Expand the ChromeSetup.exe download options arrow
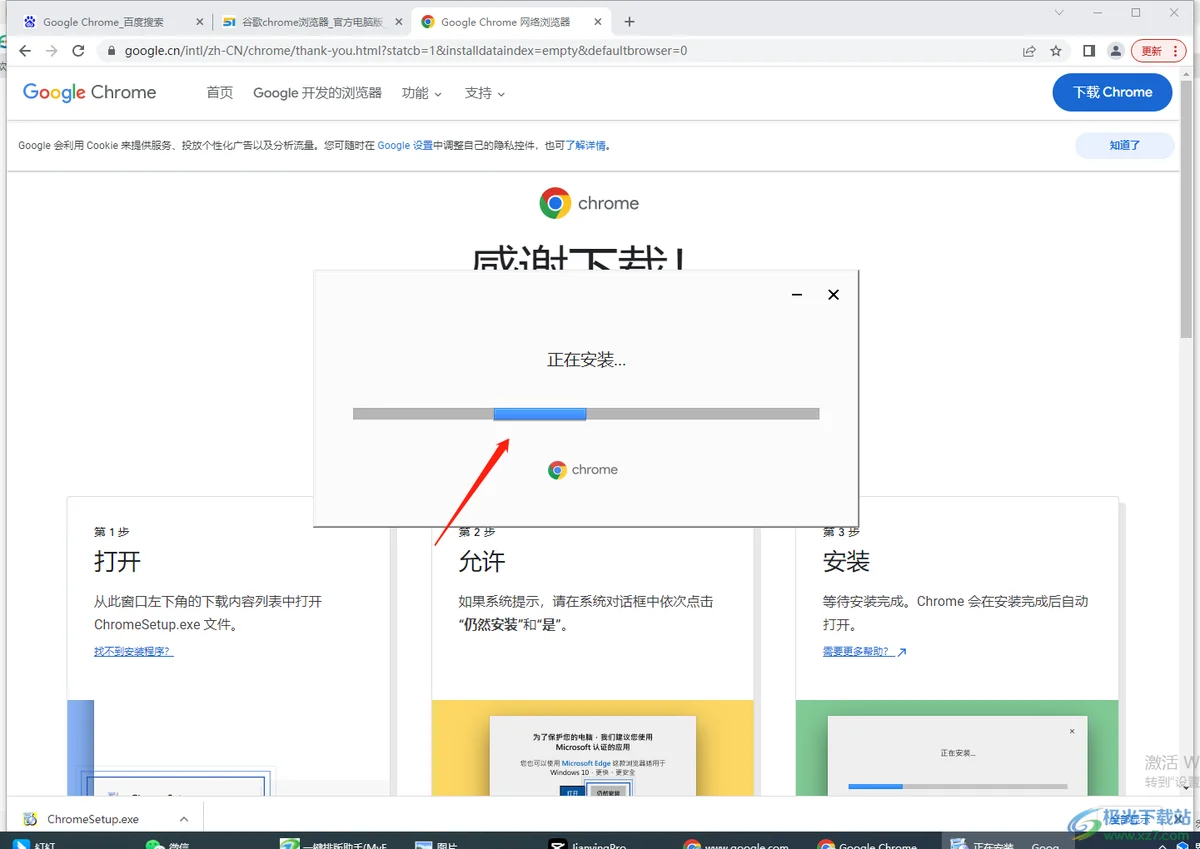The image size is (1200, 849). pyautogui.click(x=183, y=819)
